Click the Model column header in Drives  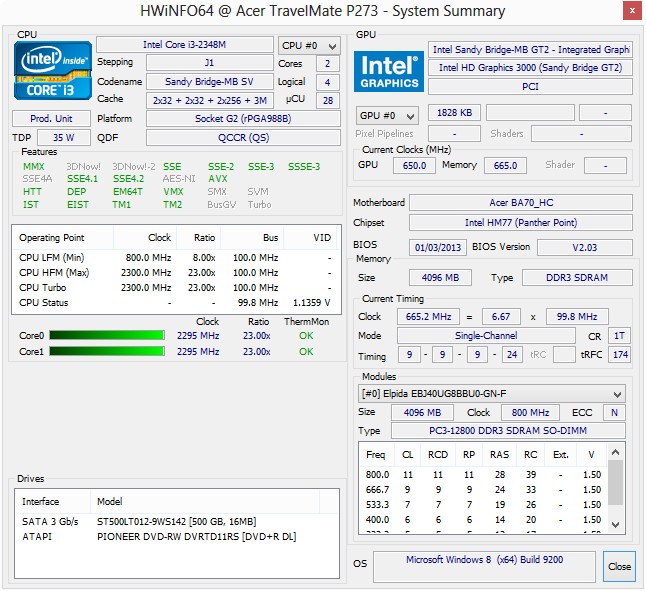pyautogui.click(x=205, y=502)
